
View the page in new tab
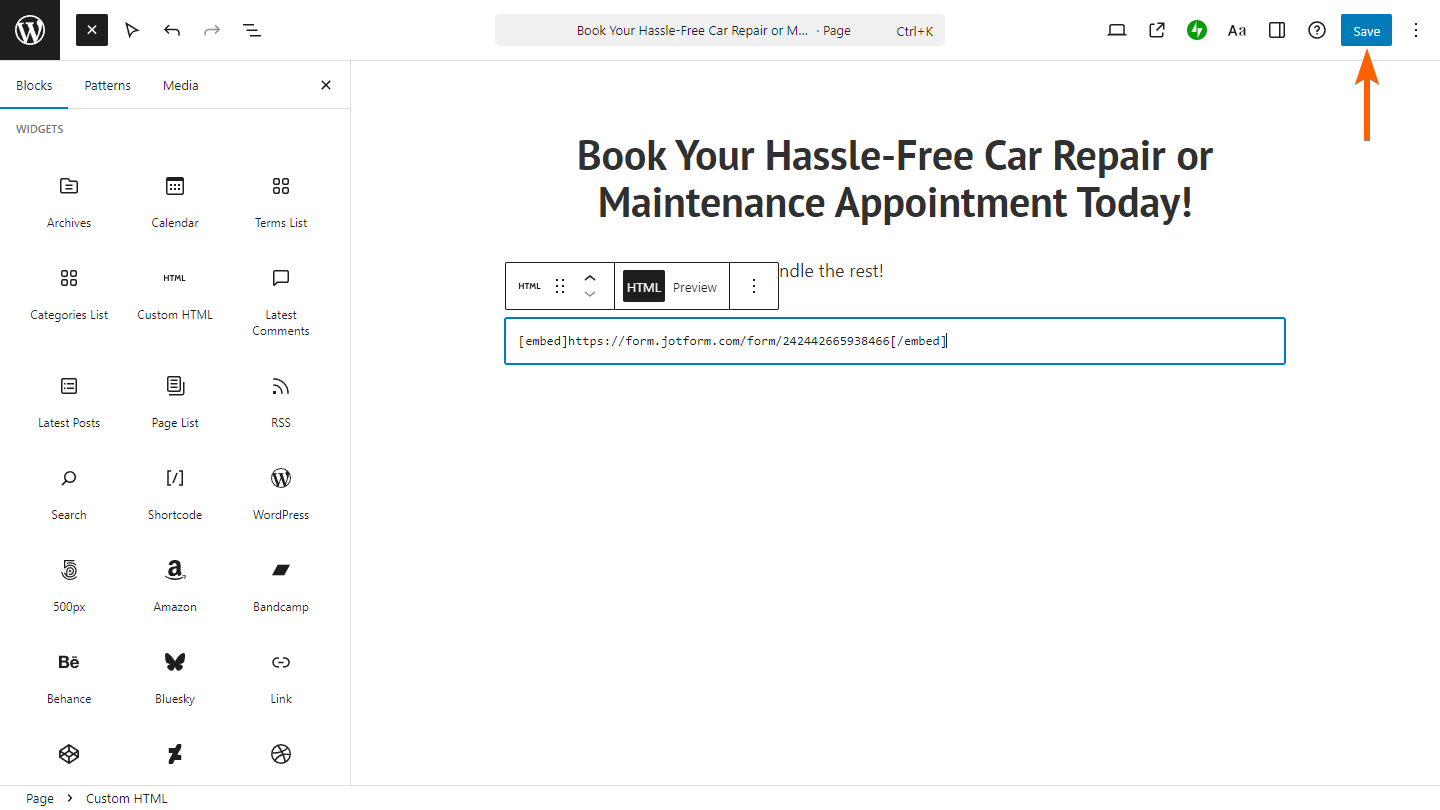[1157, 30]
